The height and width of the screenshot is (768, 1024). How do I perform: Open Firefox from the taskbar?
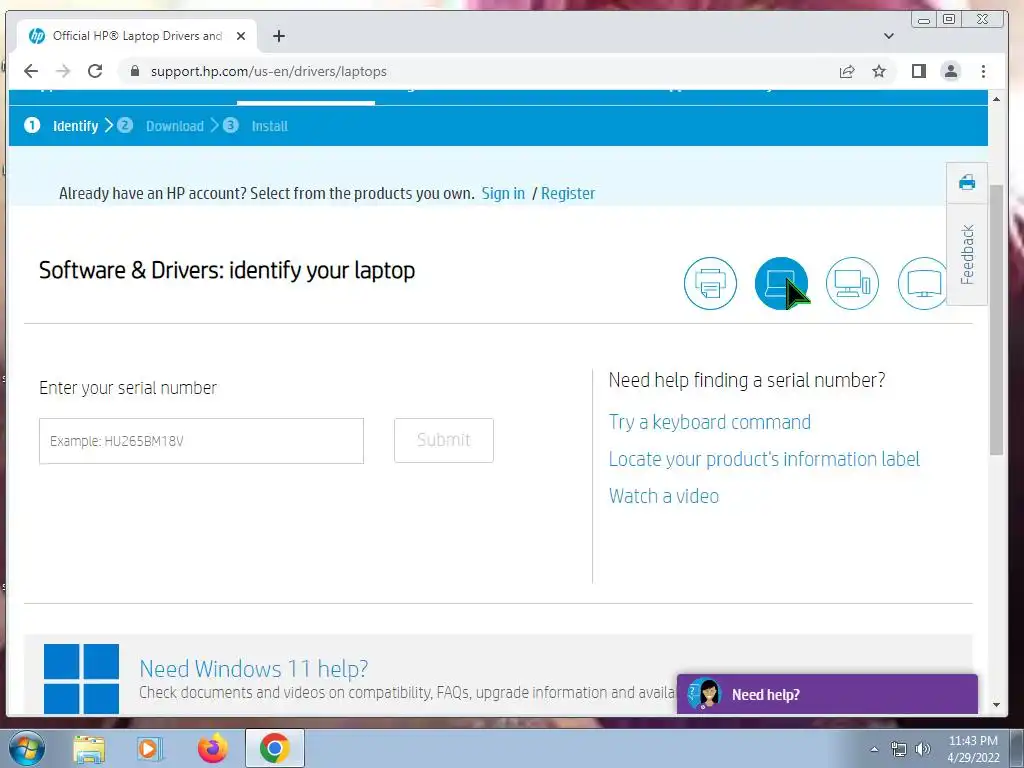point(212,748)
